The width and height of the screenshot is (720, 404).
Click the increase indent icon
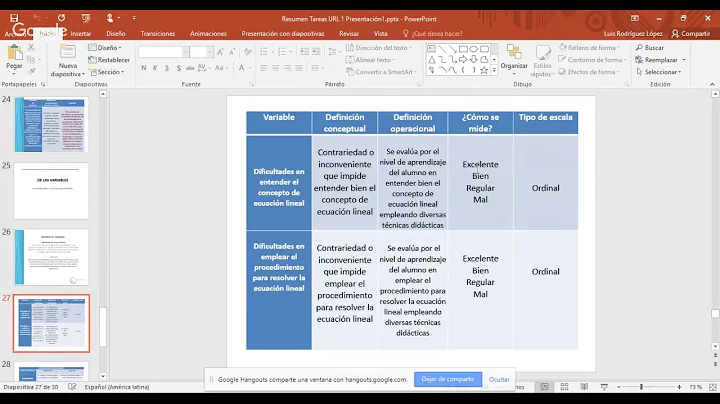316,51
